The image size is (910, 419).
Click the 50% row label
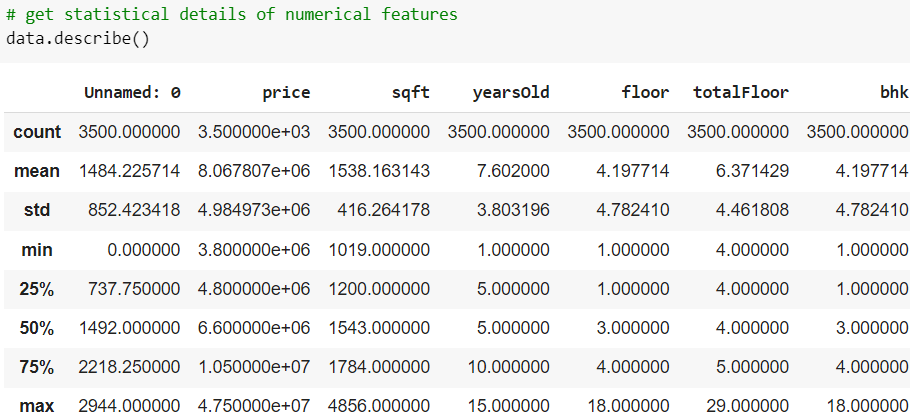37,328
